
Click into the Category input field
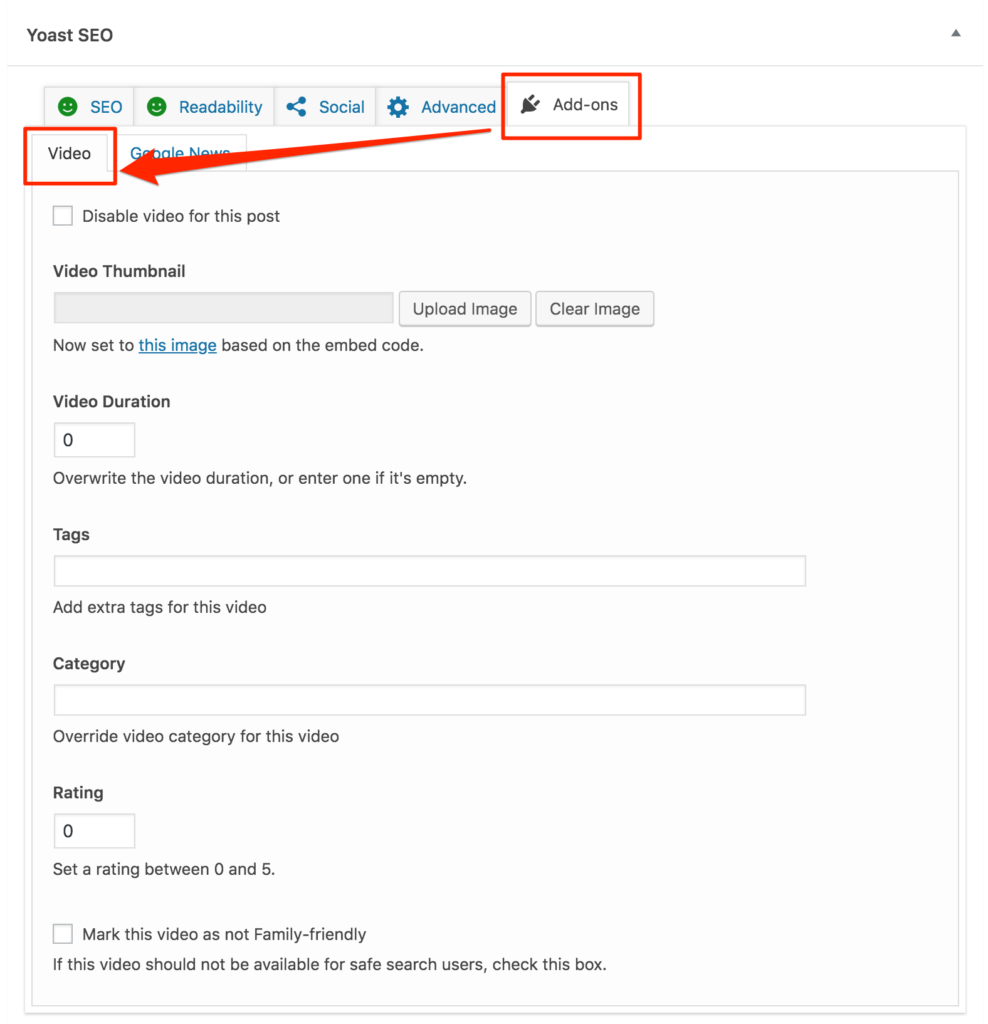coord(430,700)
